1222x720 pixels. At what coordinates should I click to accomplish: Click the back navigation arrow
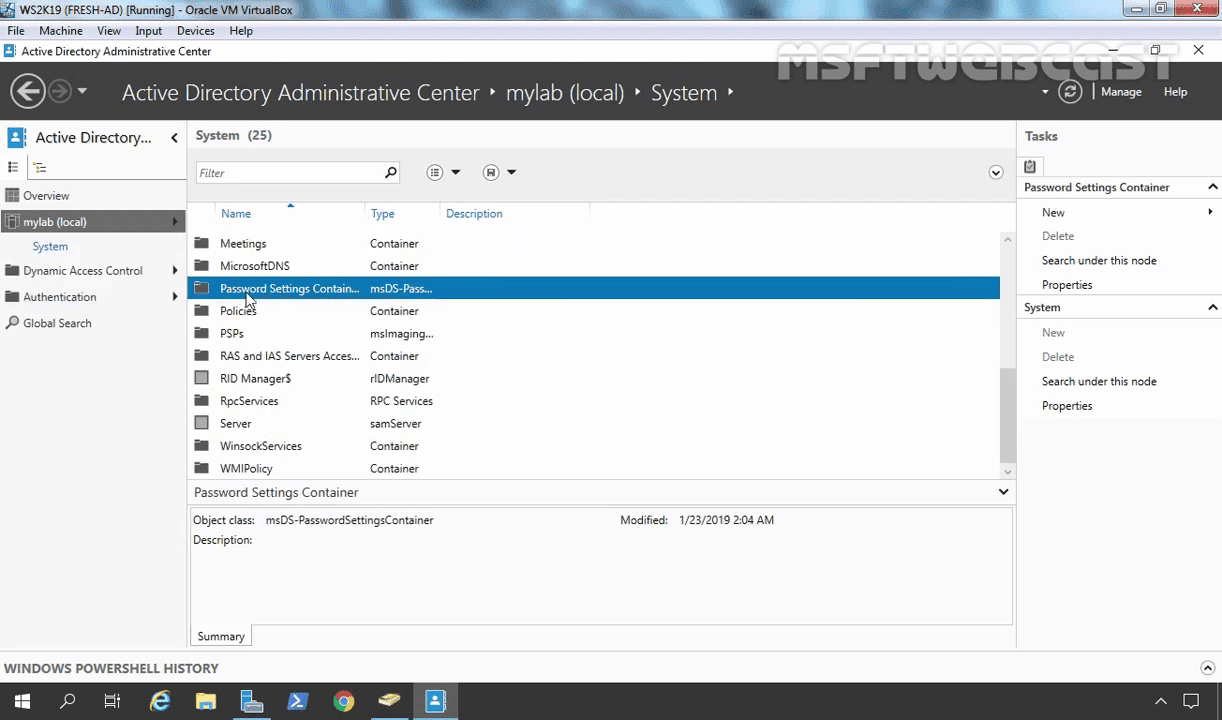[x=28, y=92]
